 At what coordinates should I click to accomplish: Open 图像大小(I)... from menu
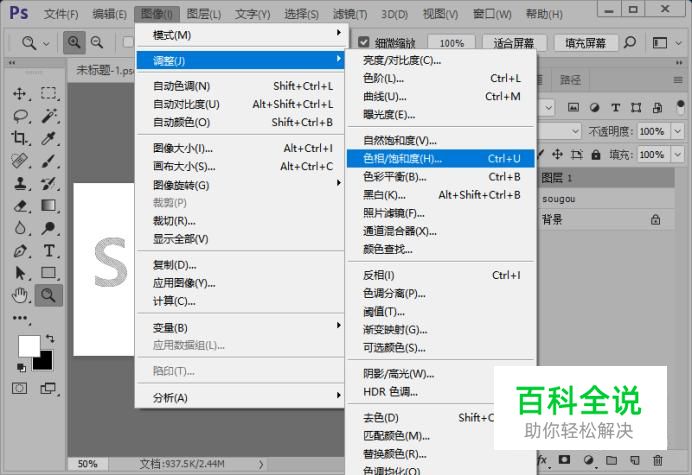pos(241,148)
